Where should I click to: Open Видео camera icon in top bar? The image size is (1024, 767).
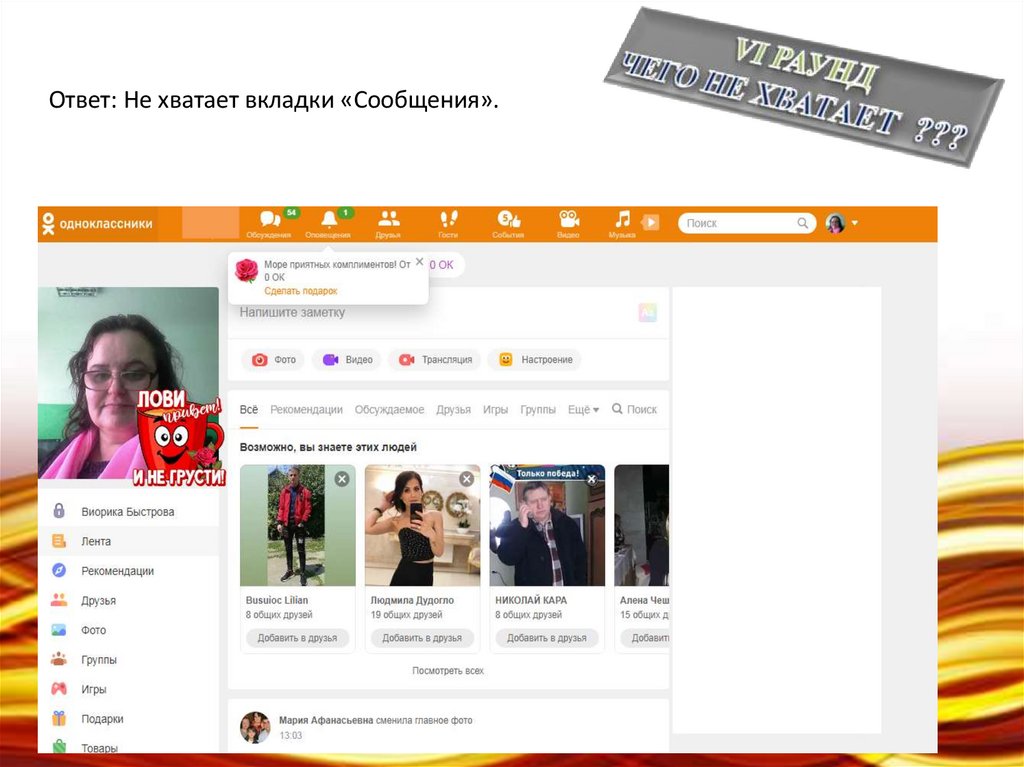click(568, 224)
